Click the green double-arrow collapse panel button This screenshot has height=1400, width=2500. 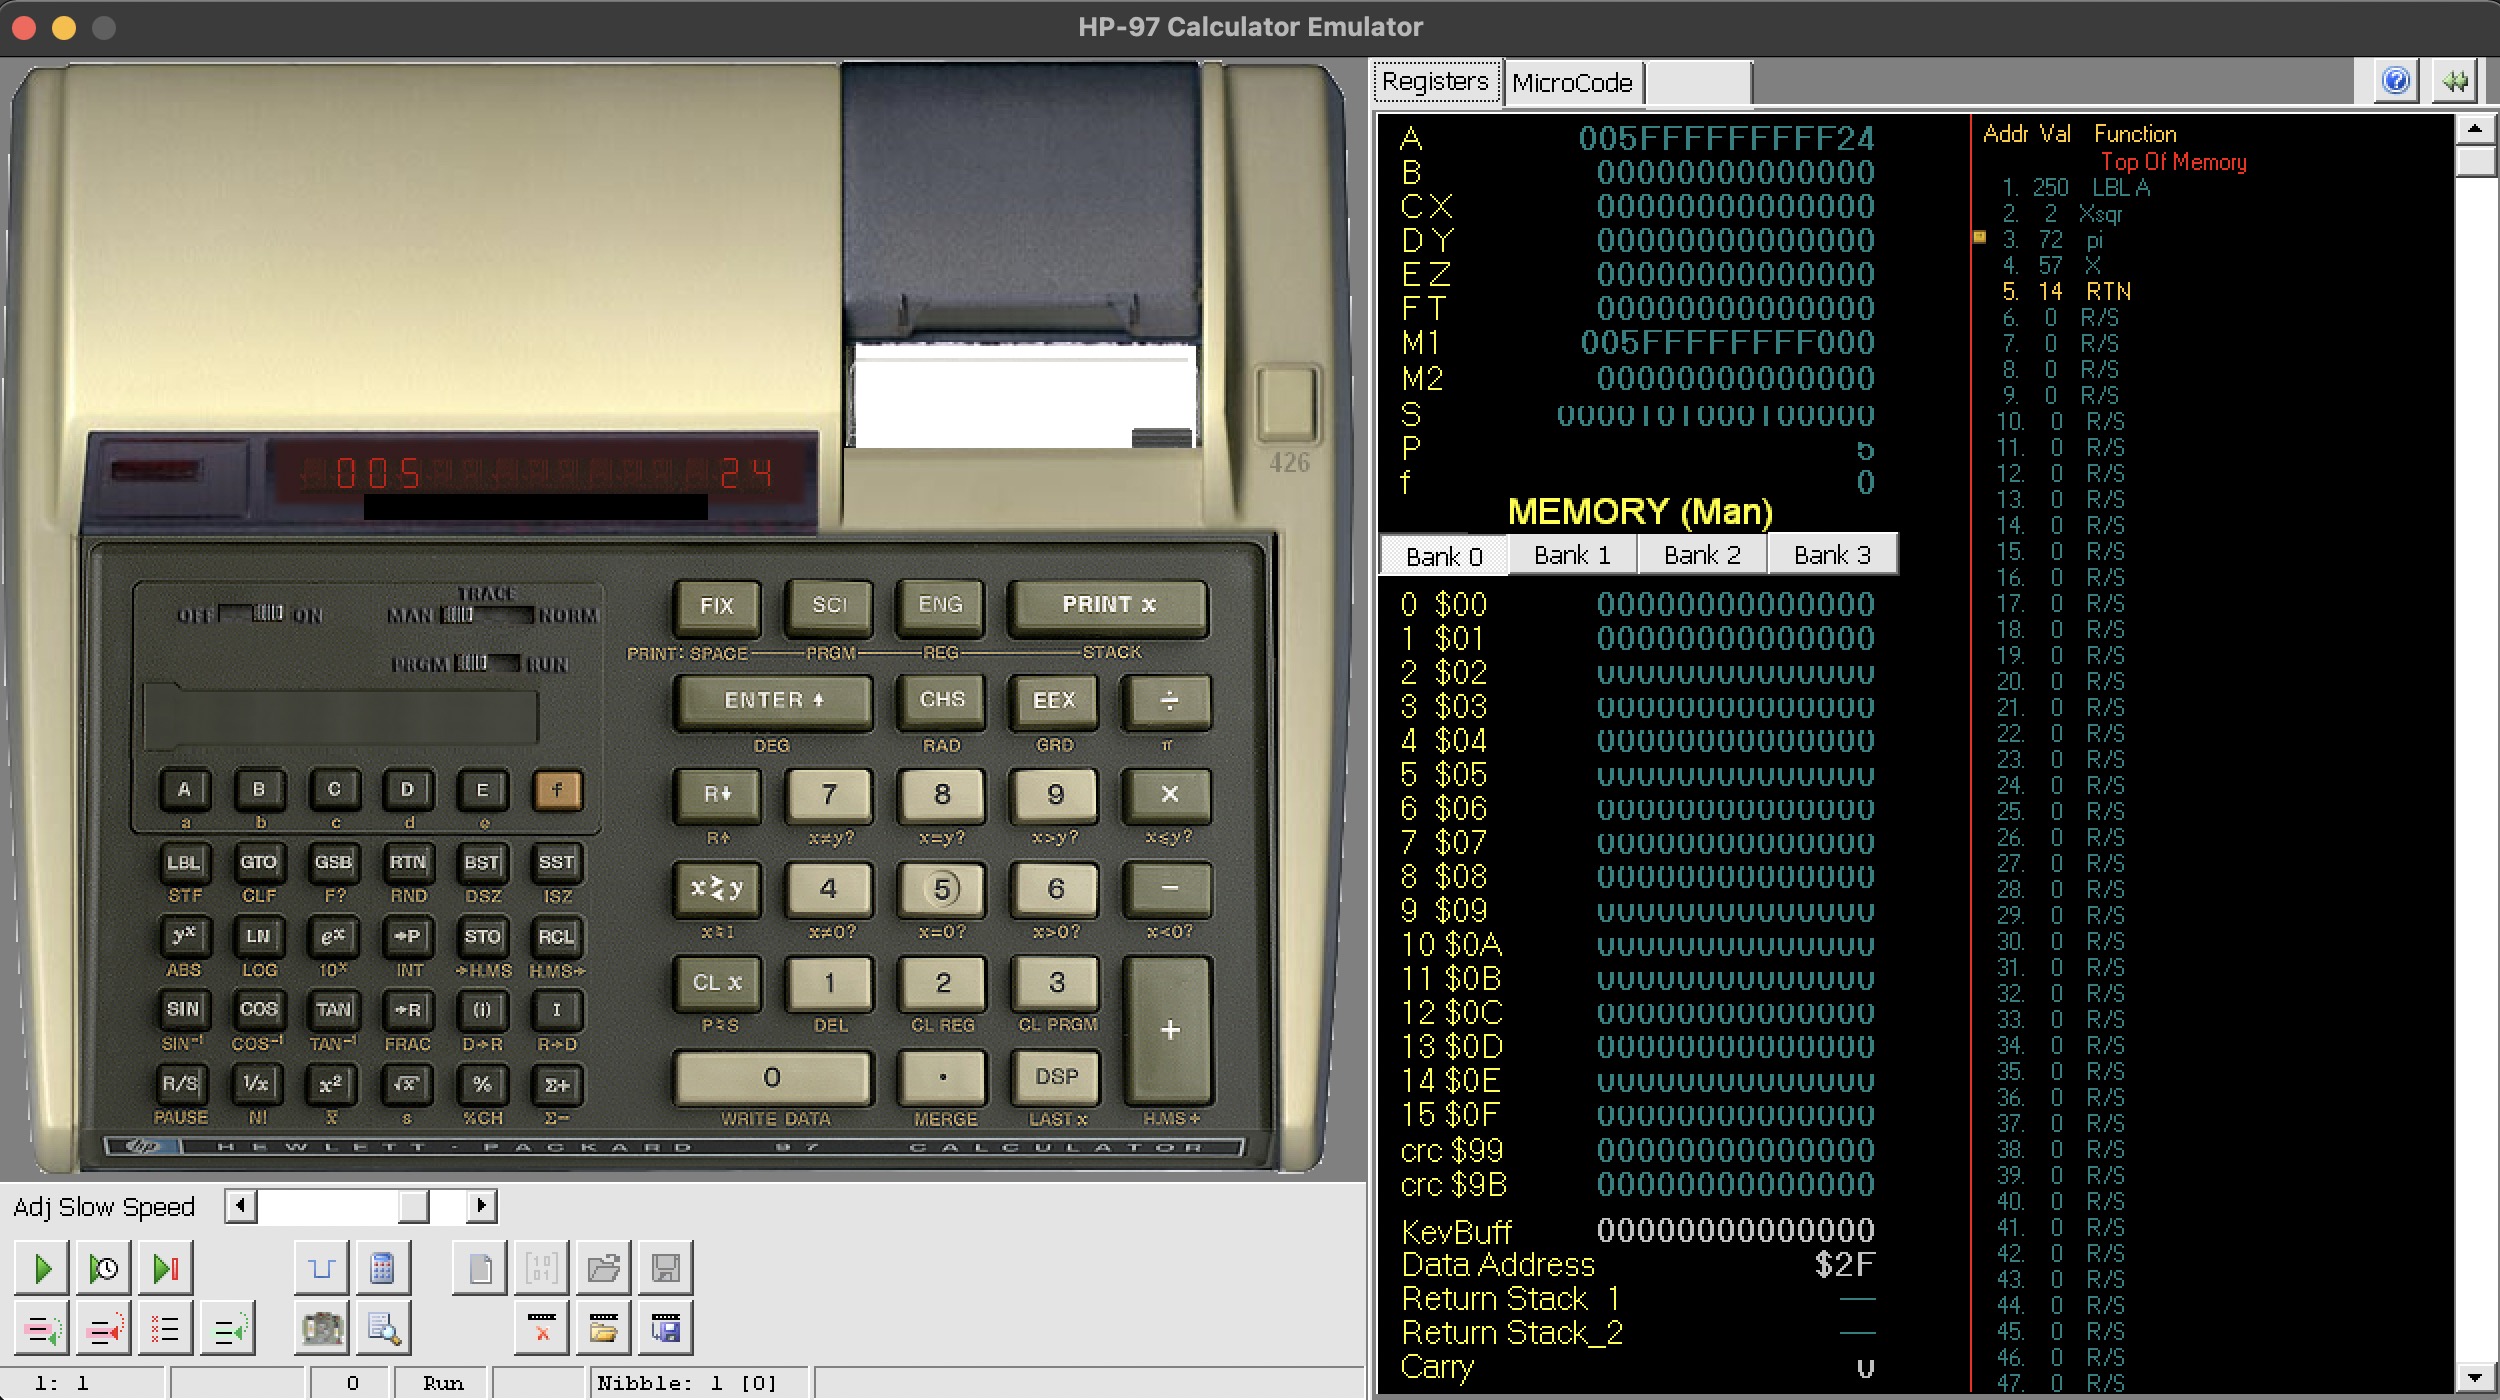[x=2456, y=81]
